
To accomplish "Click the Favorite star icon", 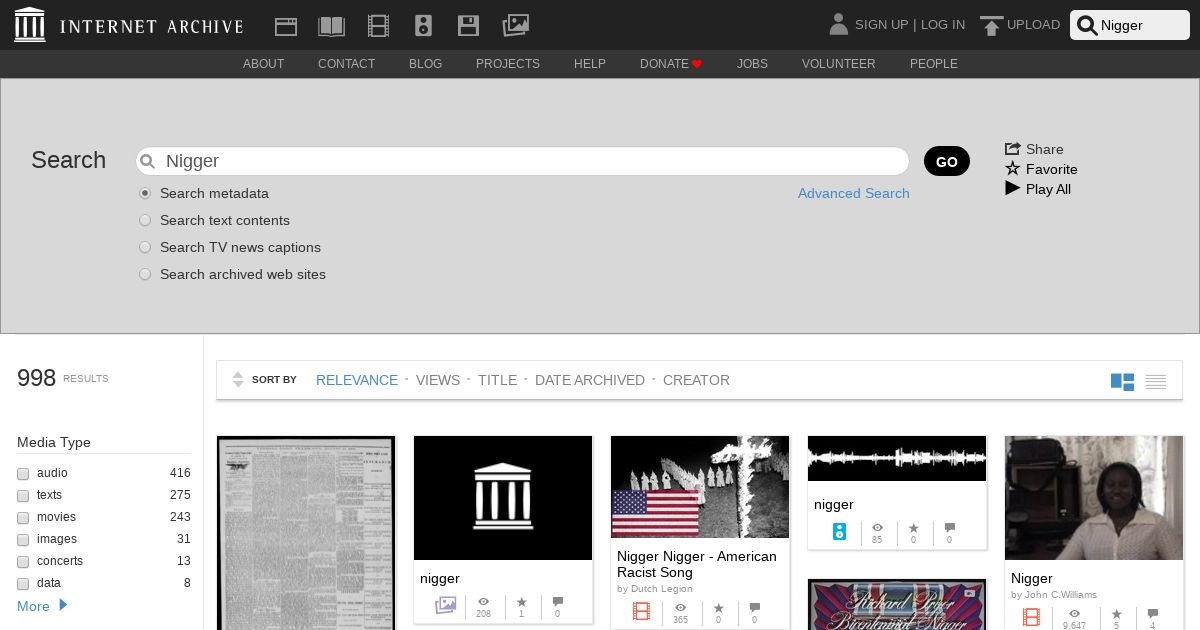I will [1013, 169].
